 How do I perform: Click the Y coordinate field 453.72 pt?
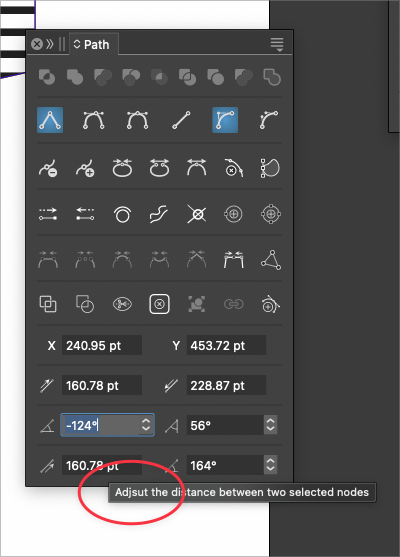coord(226,345)
